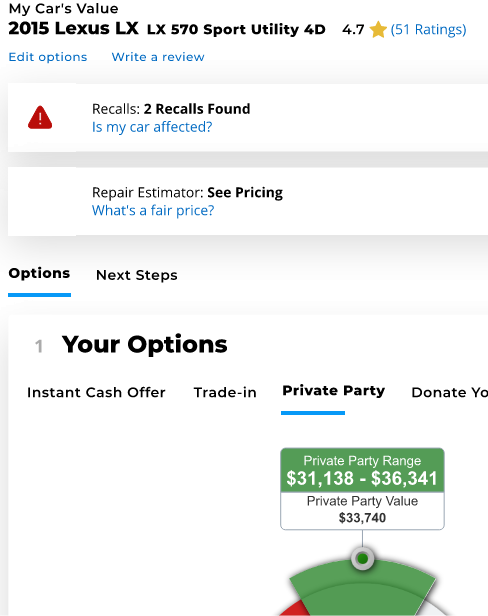The height and width of the screenshot is (616, 488).
Task: Switch to the Trade-in tab
Action: tap(225, 392)
